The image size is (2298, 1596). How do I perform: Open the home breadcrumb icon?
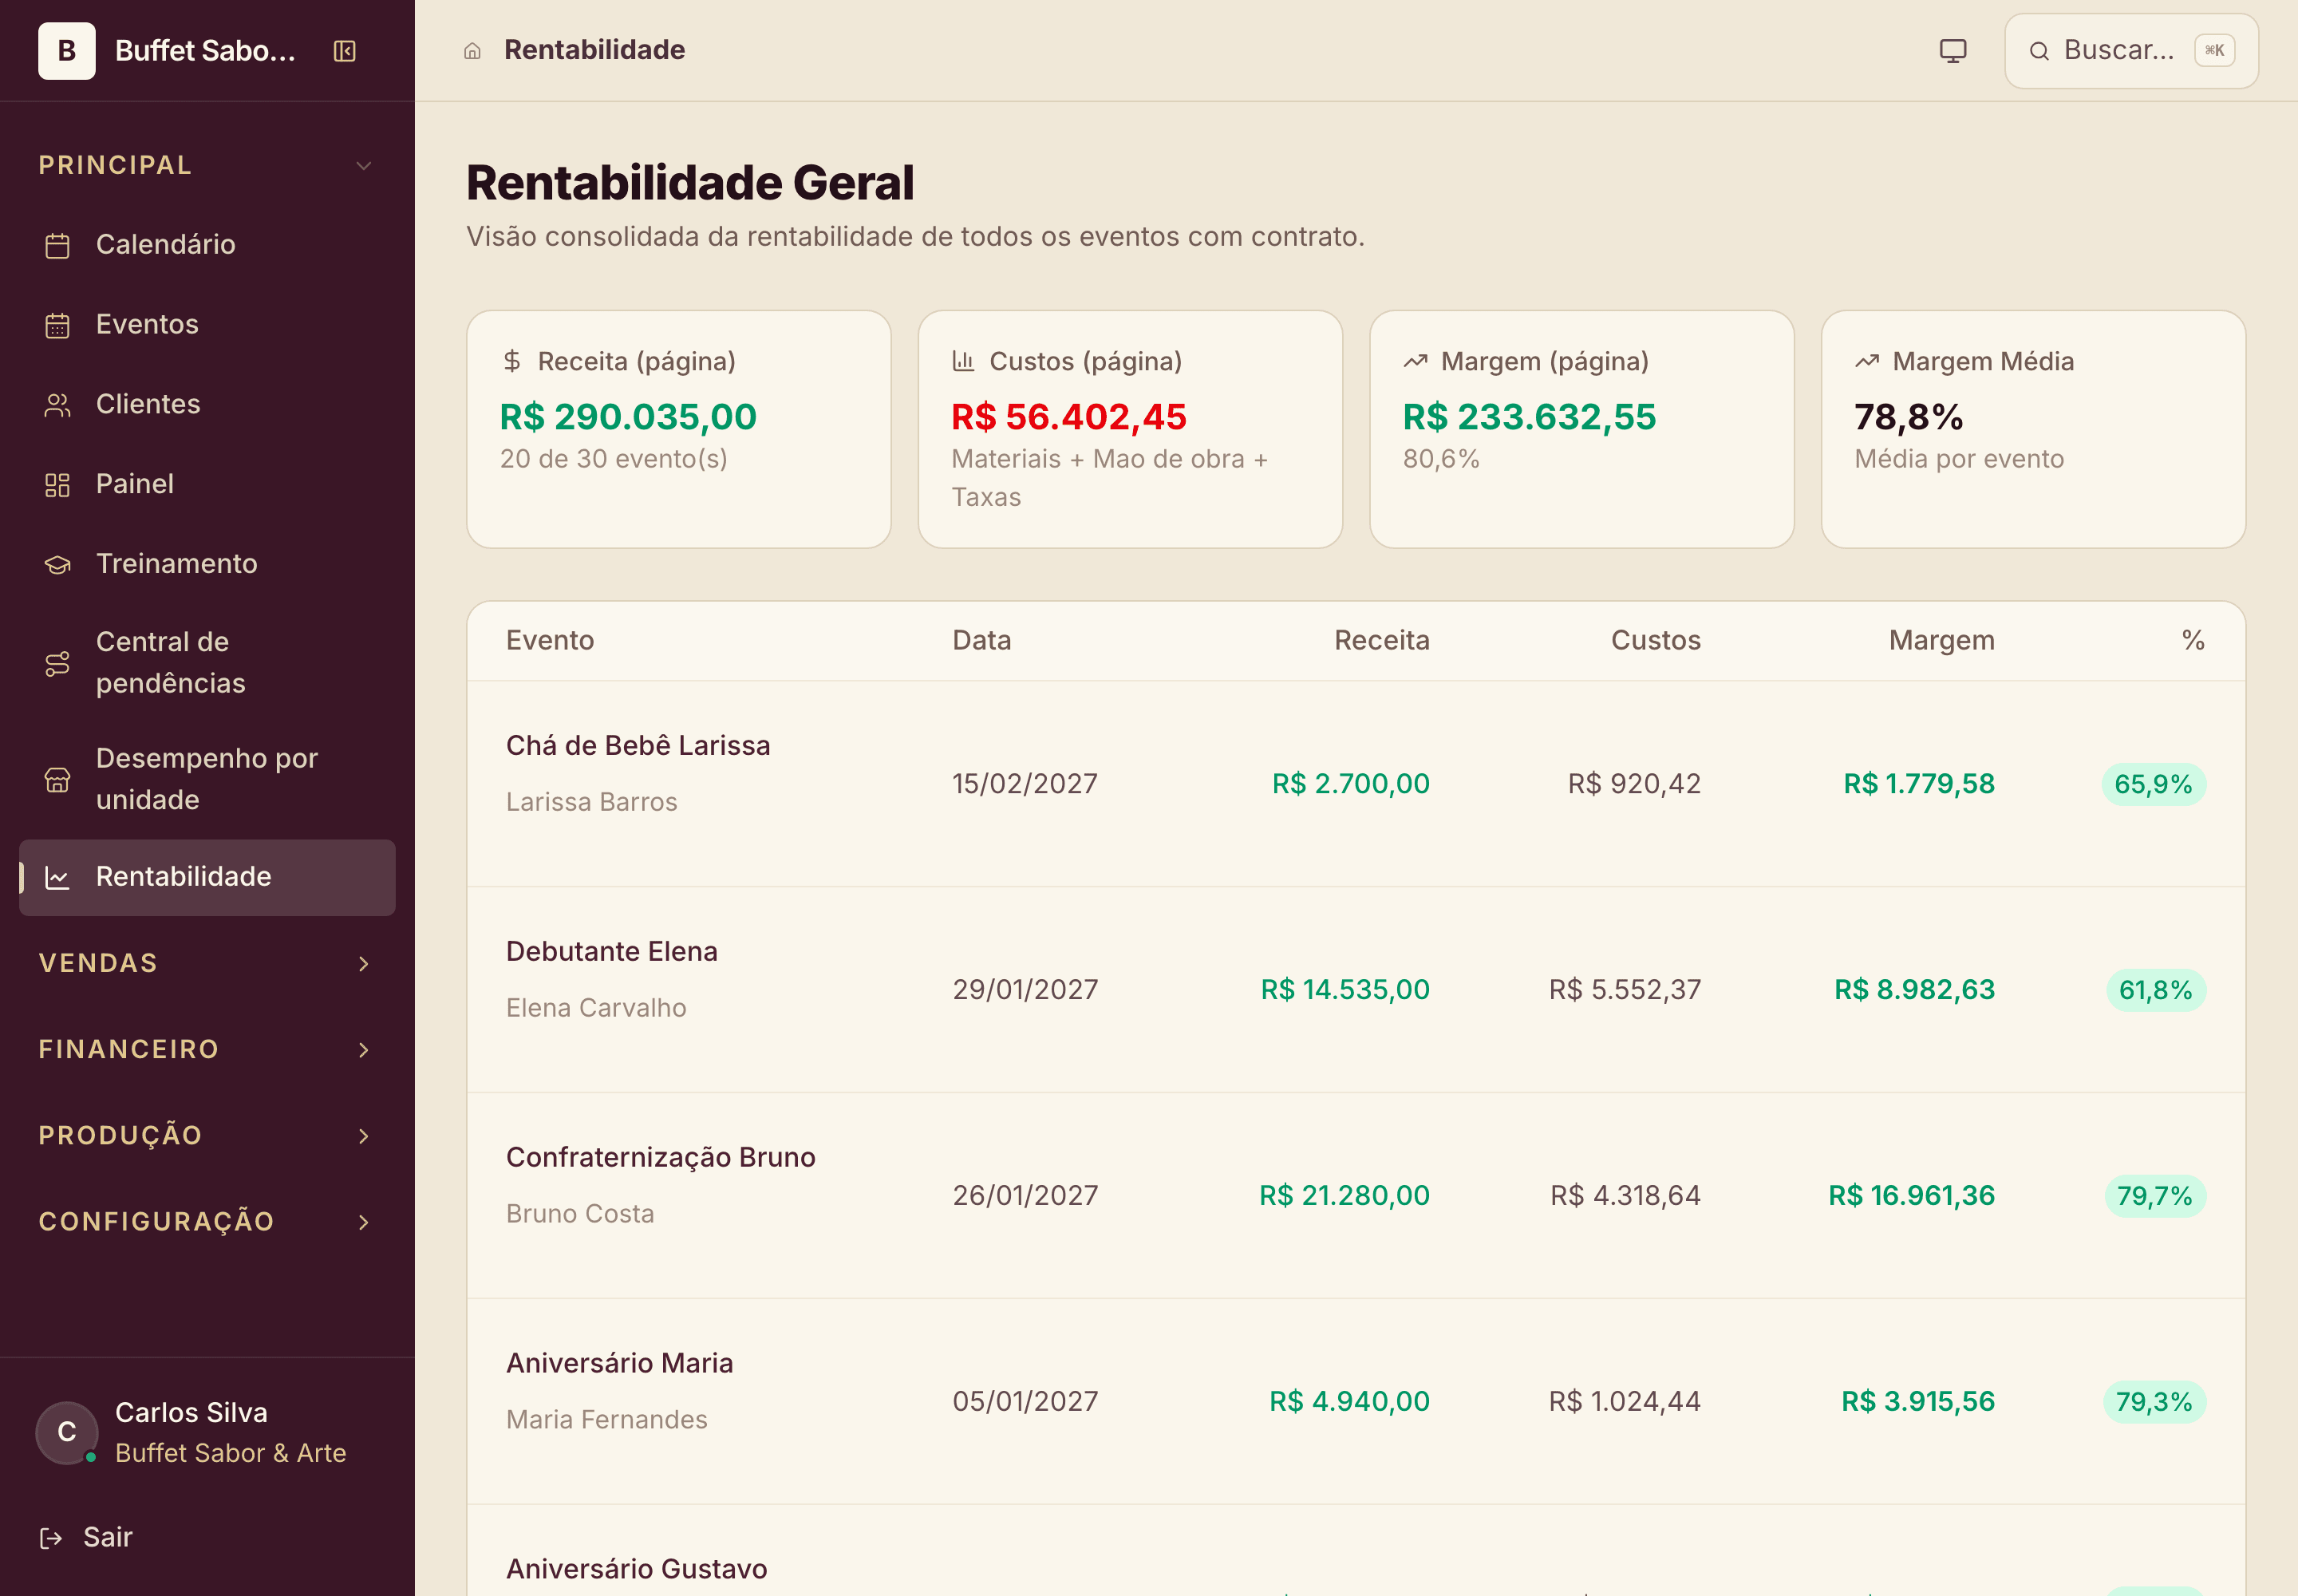coord(472,51)
